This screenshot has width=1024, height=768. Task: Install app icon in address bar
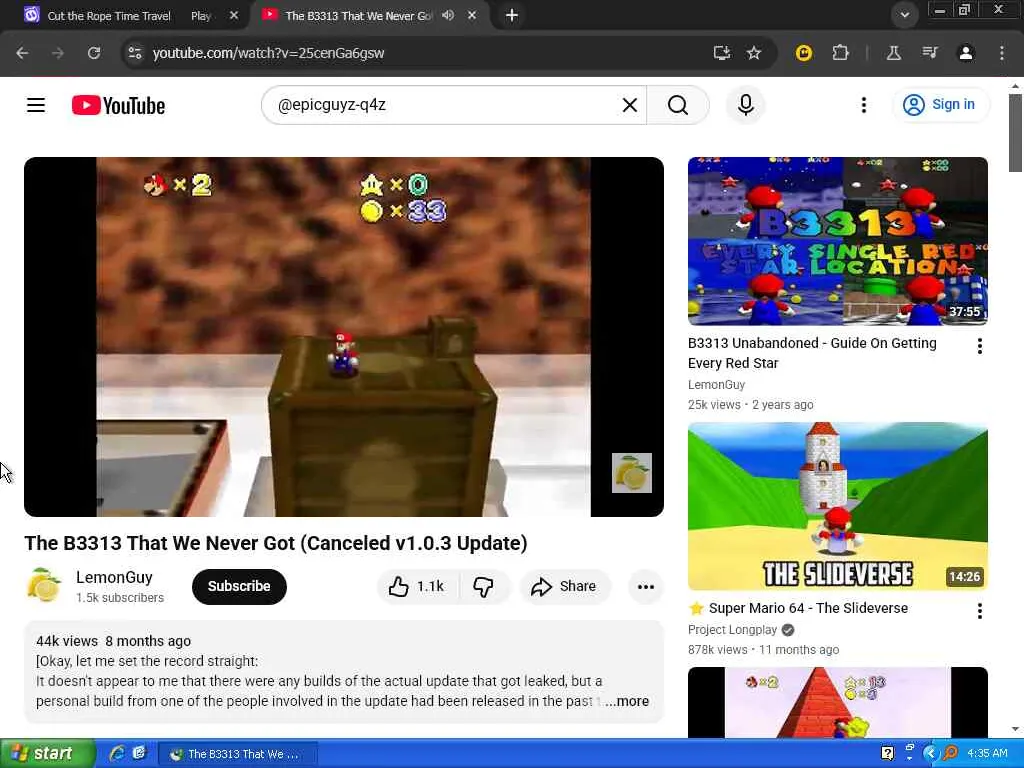point(721,53)
